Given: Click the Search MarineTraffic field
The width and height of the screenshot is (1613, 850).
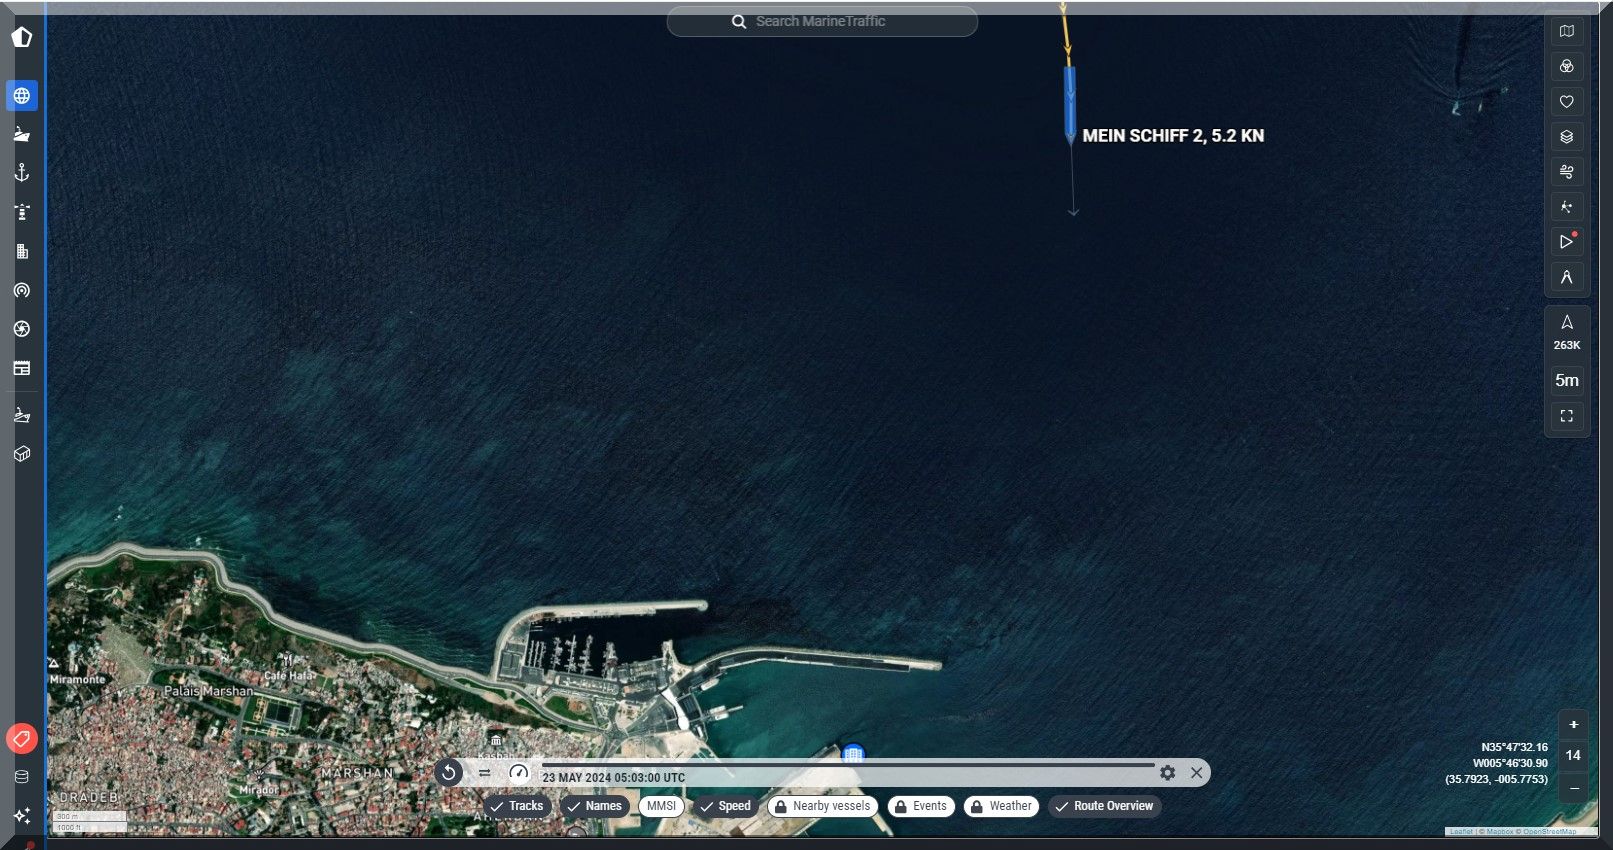Looking at the screenshot, I should 821,21.
